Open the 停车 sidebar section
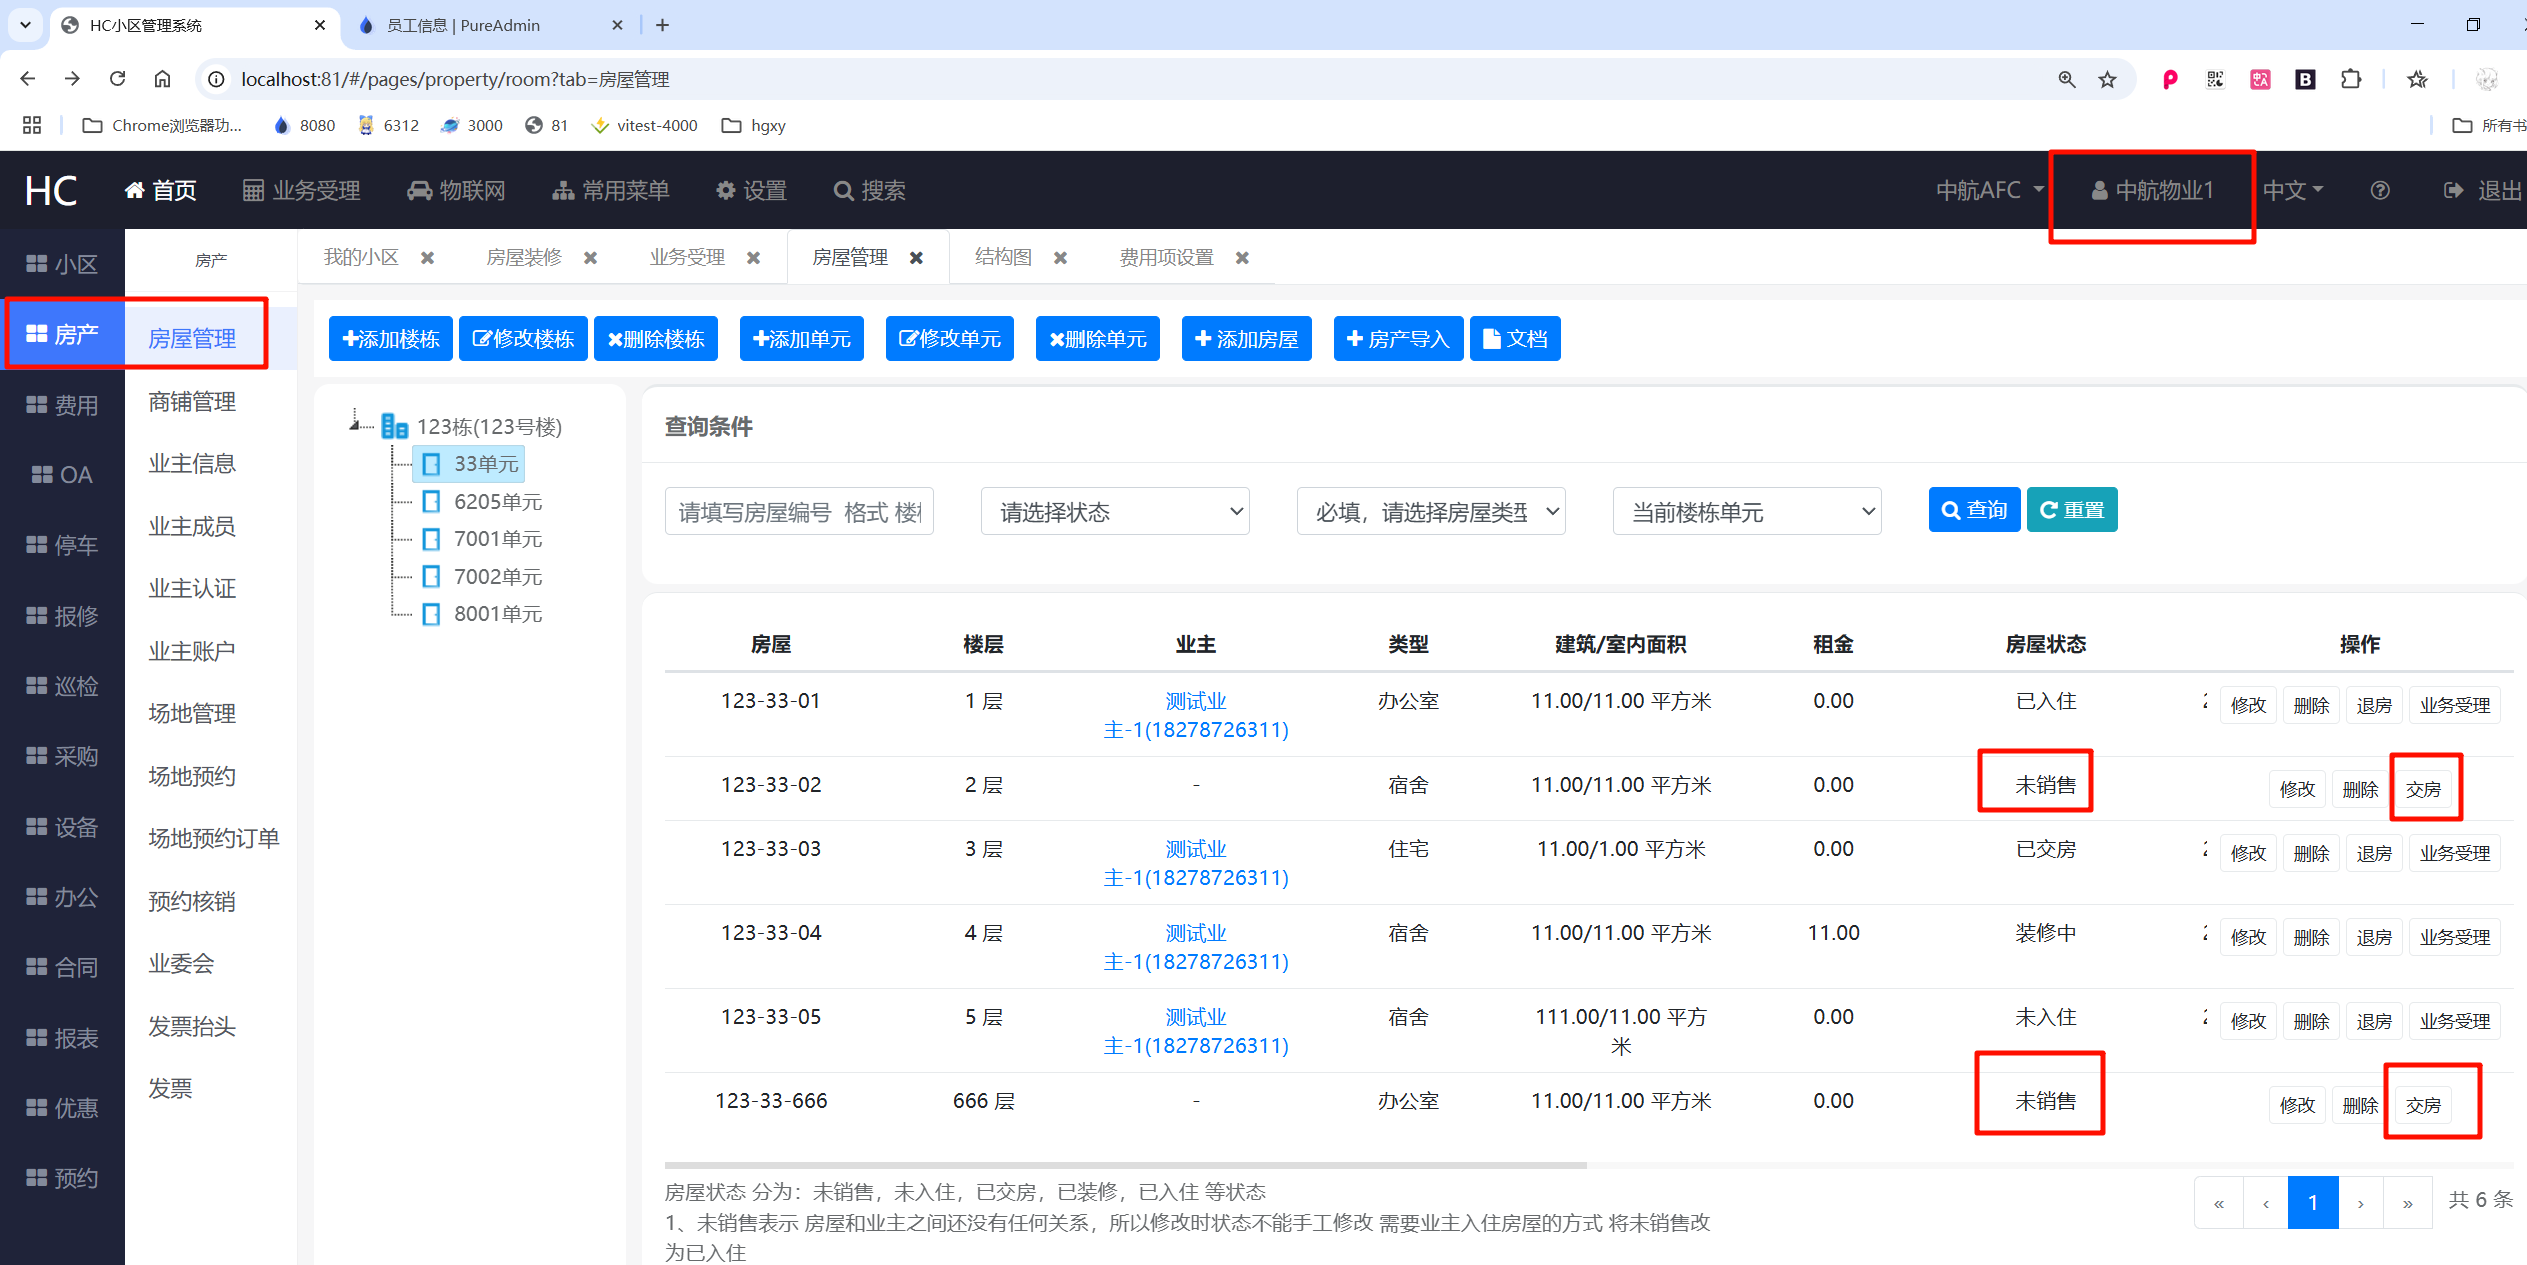 pyautogui.click(x=62, y=545)
